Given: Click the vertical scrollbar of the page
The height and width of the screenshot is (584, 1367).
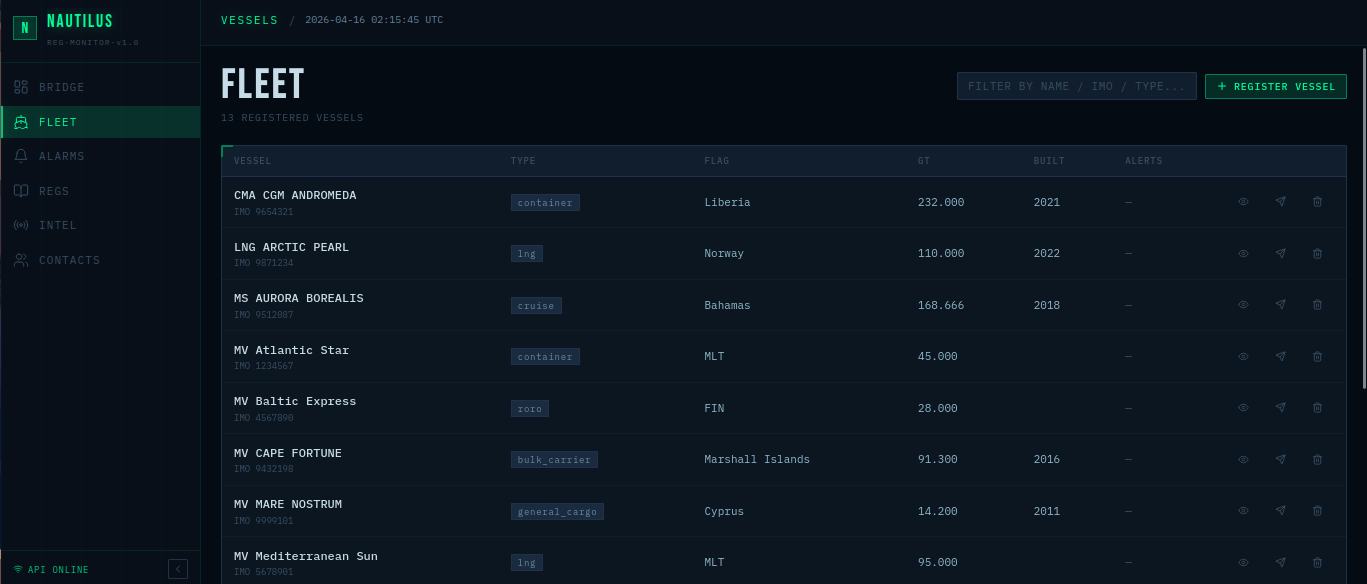Looking at the screenshot, I should pyautogui.click(x=1363, y=218).
